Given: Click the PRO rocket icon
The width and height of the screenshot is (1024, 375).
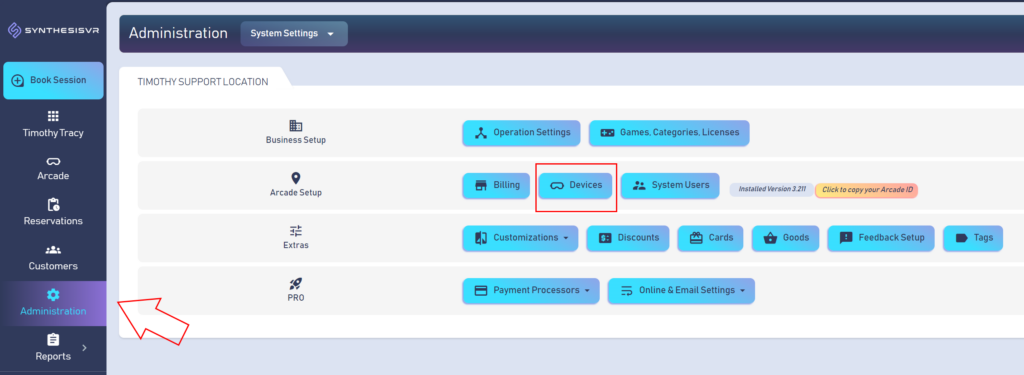Looking at the screenshot, I should click(296, 284).
